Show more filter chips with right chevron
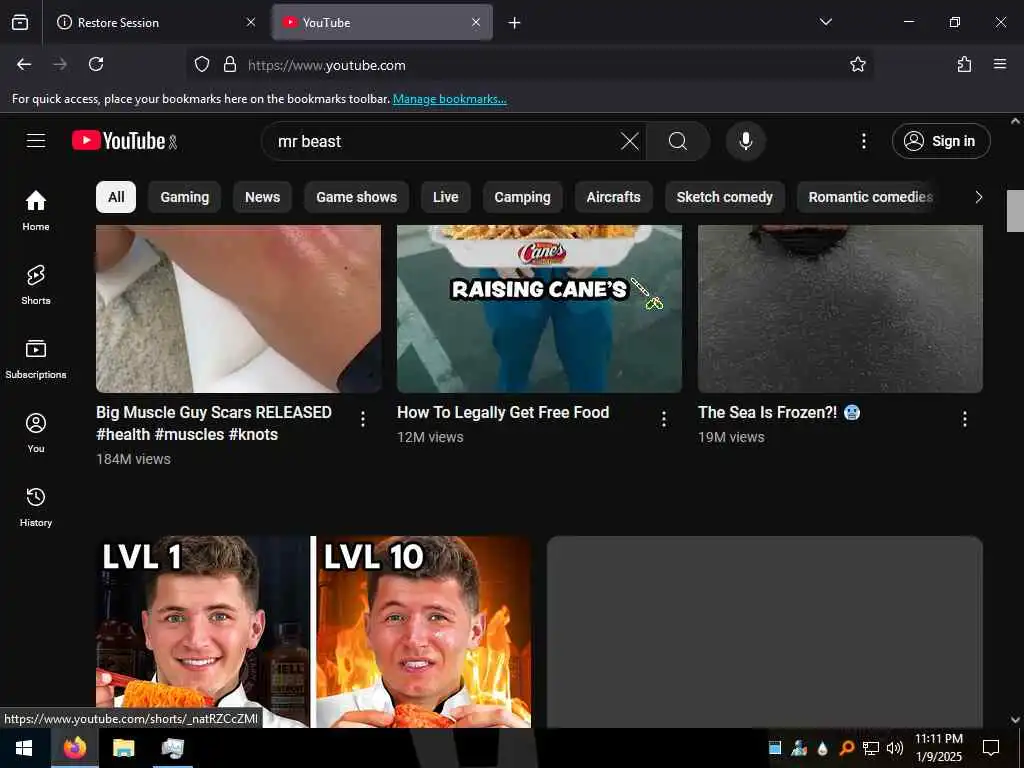 pos(978,197)
